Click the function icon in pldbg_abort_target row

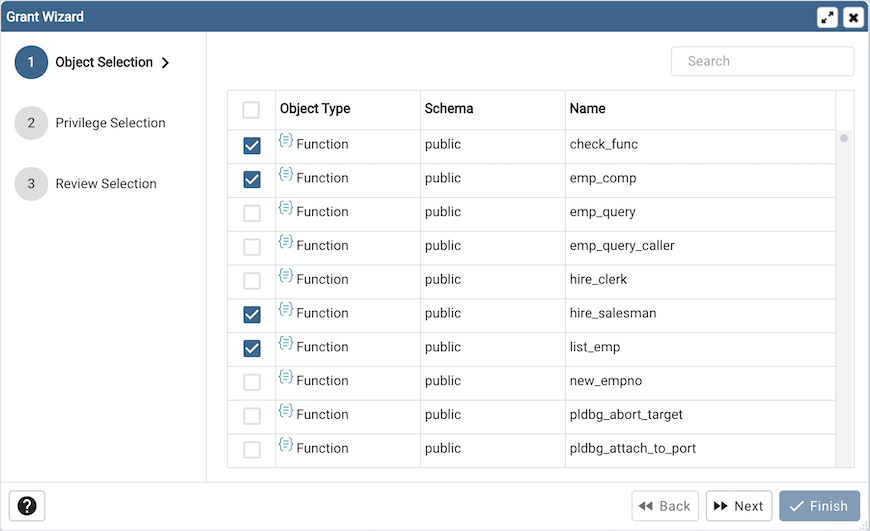pos(286,413)
